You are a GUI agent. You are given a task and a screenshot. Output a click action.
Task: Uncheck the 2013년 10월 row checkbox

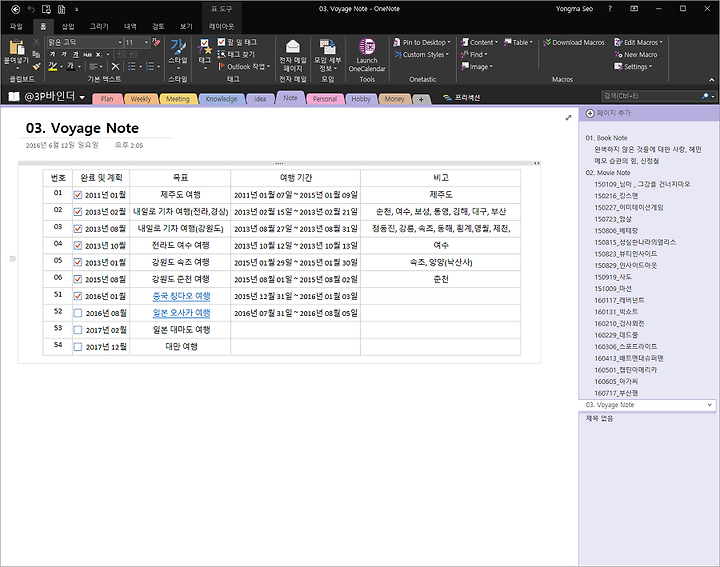[78, 246]
